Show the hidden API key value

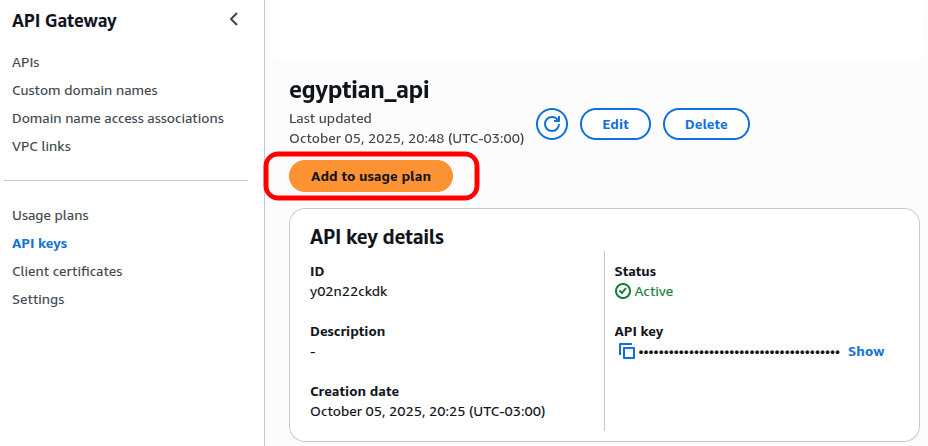(x=866, y=351)
